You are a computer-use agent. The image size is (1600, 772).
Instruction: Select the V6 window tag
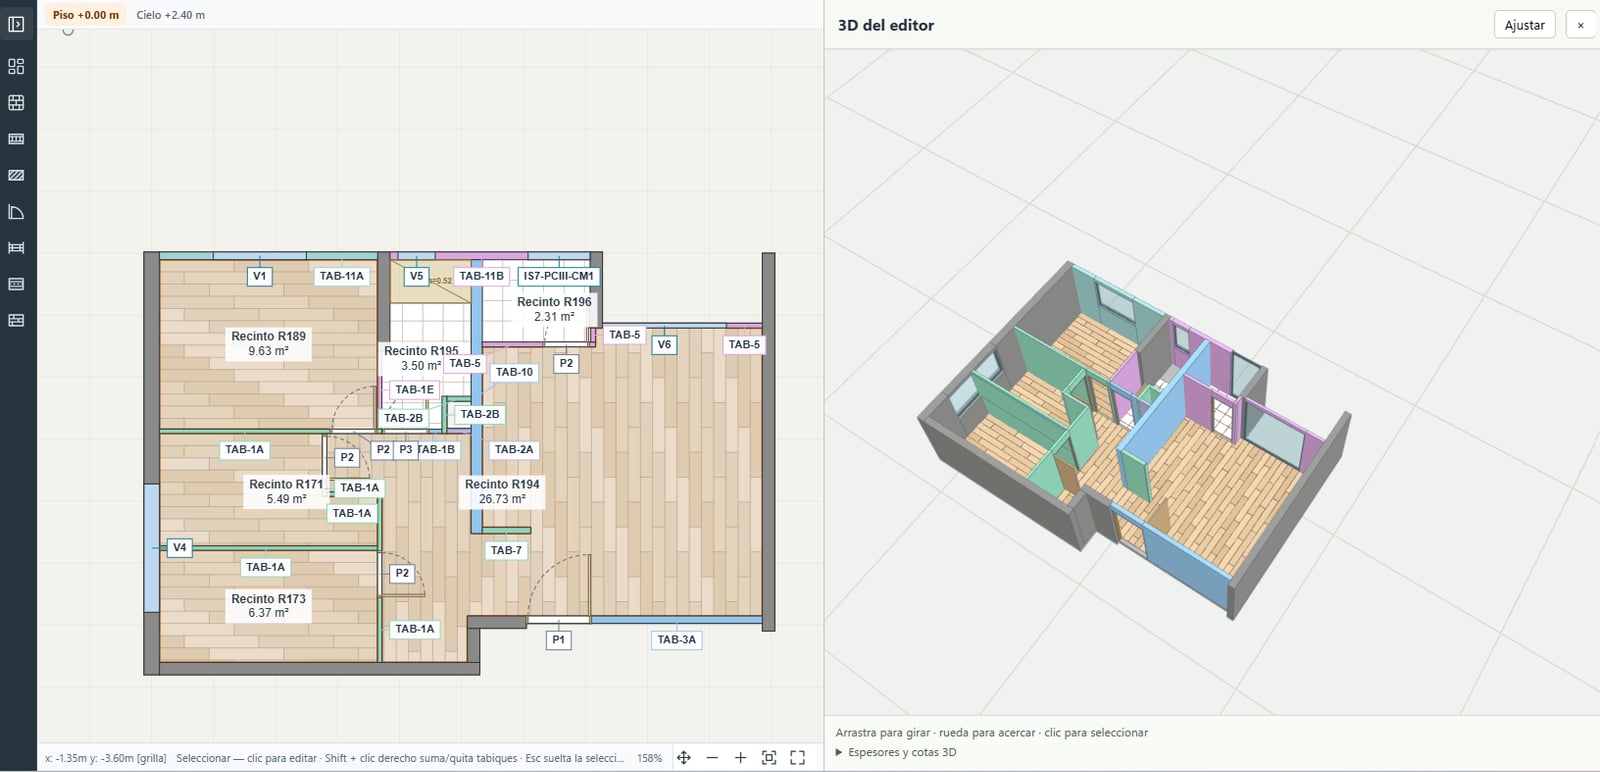[x=664, y=344]
